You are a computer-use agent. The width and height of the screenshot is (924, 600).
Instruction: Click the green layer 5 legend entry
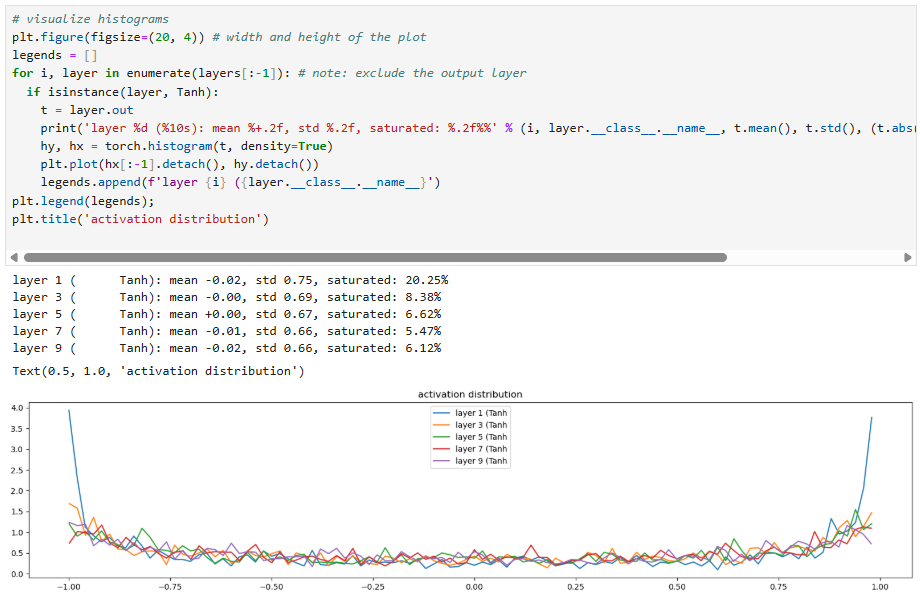pyautogui.click(x=480, y=437)
